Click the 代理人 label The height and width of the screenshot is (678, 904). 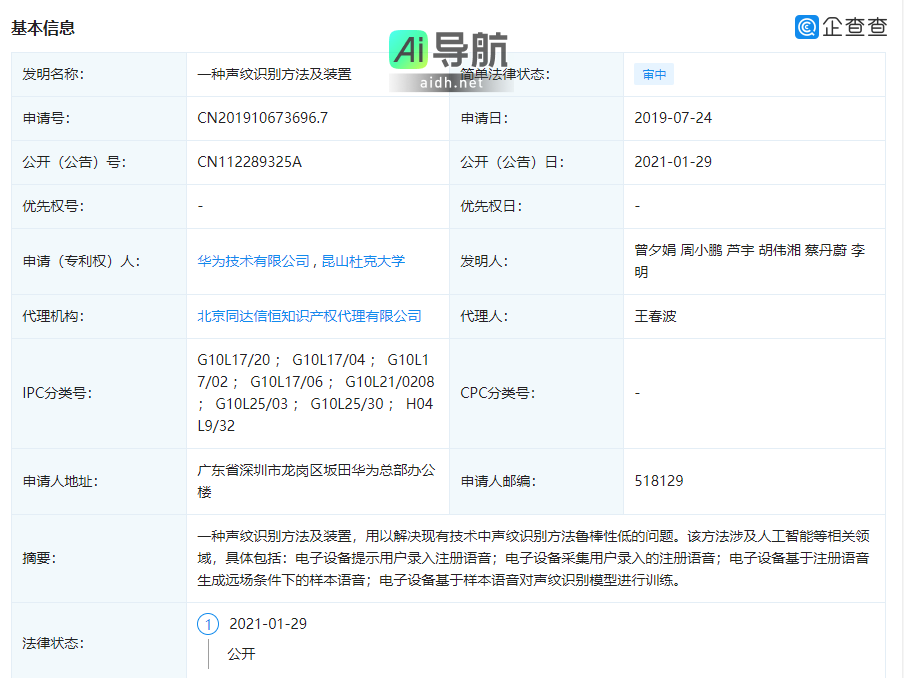[x=484, y=316]
